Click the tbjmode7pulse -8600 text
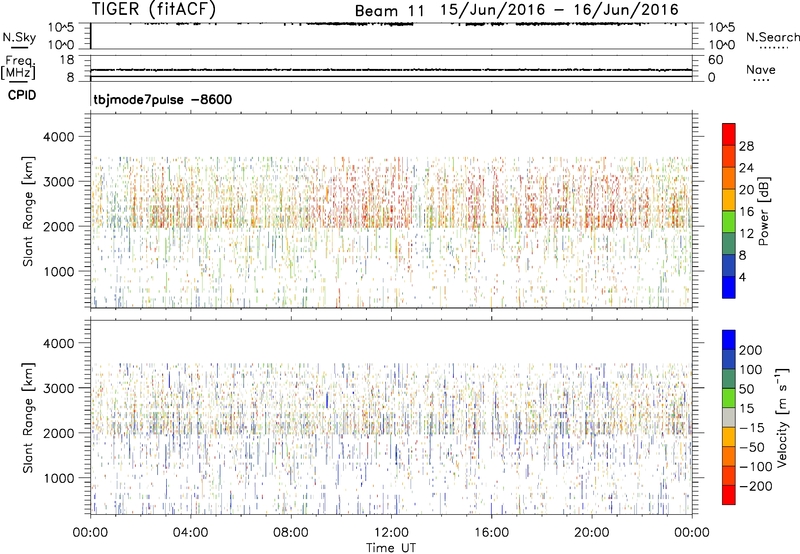 [x=162, y=99]
